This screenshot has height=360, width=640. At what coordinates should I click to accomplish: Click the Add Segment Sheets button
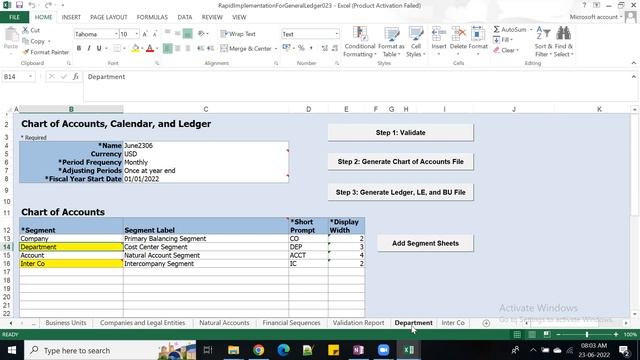click(x=425, y=243)
